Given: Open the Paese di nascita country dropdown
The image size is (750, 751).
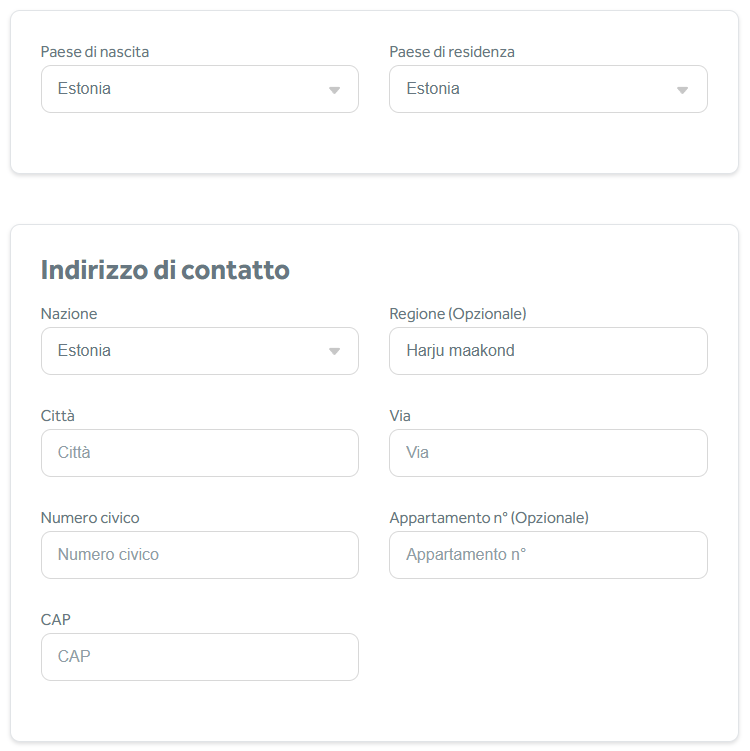Looking at the screenshot, I should tap(190, 89).
